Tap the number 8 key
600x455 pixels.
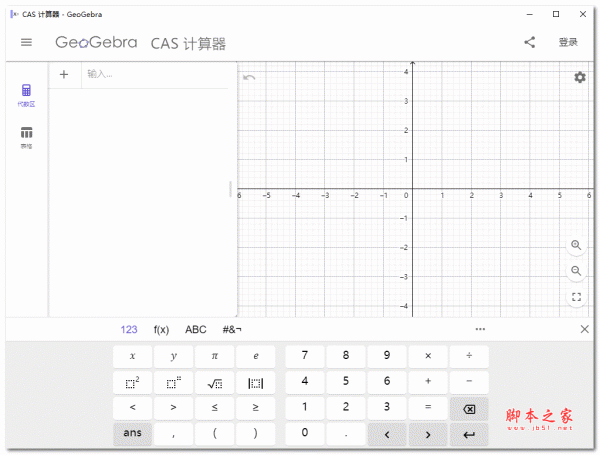[x=346, y=356]
